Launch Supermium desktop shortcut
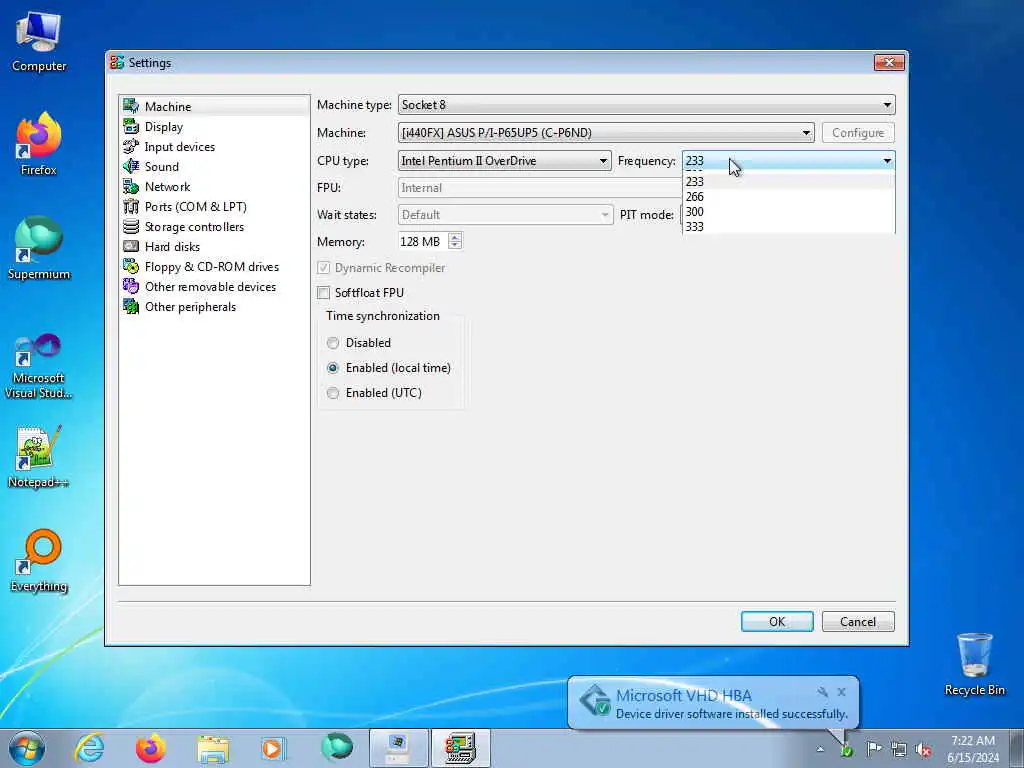1024x768 pixels. 39,248
